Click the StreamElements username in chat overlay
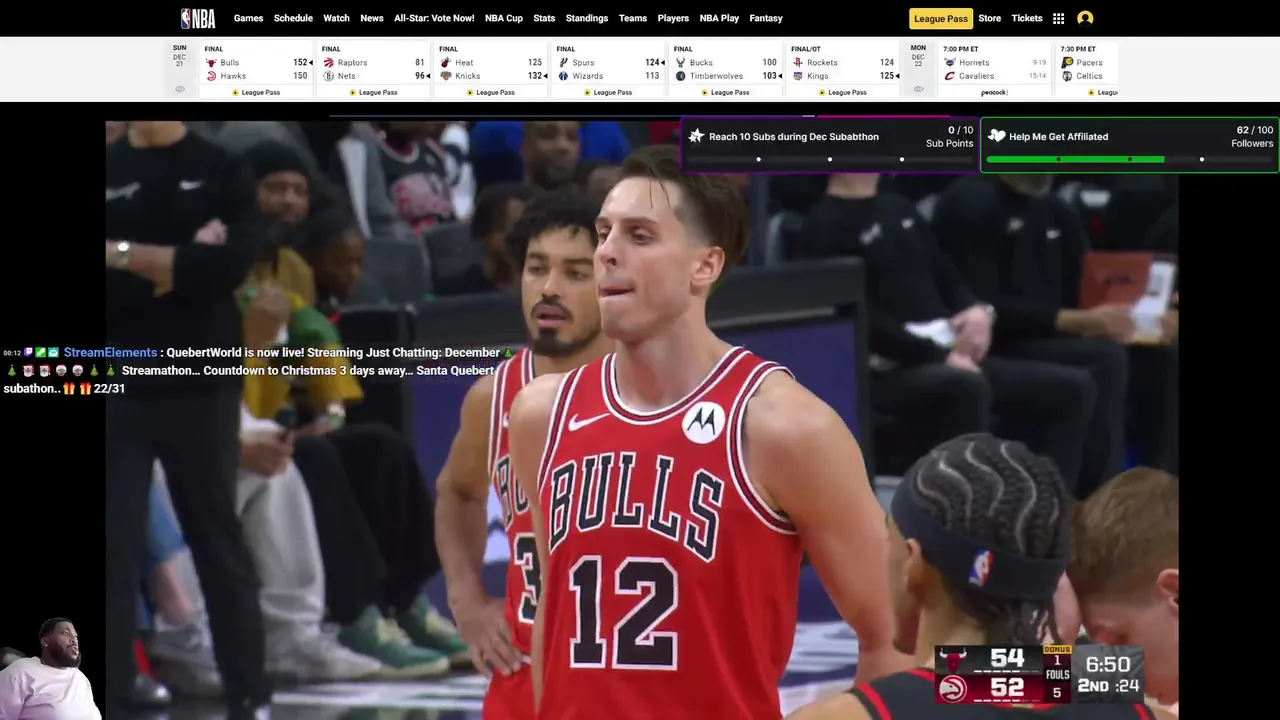This screenshot has width=1280, height=720. pyautogui.click(x=110, y=352)
